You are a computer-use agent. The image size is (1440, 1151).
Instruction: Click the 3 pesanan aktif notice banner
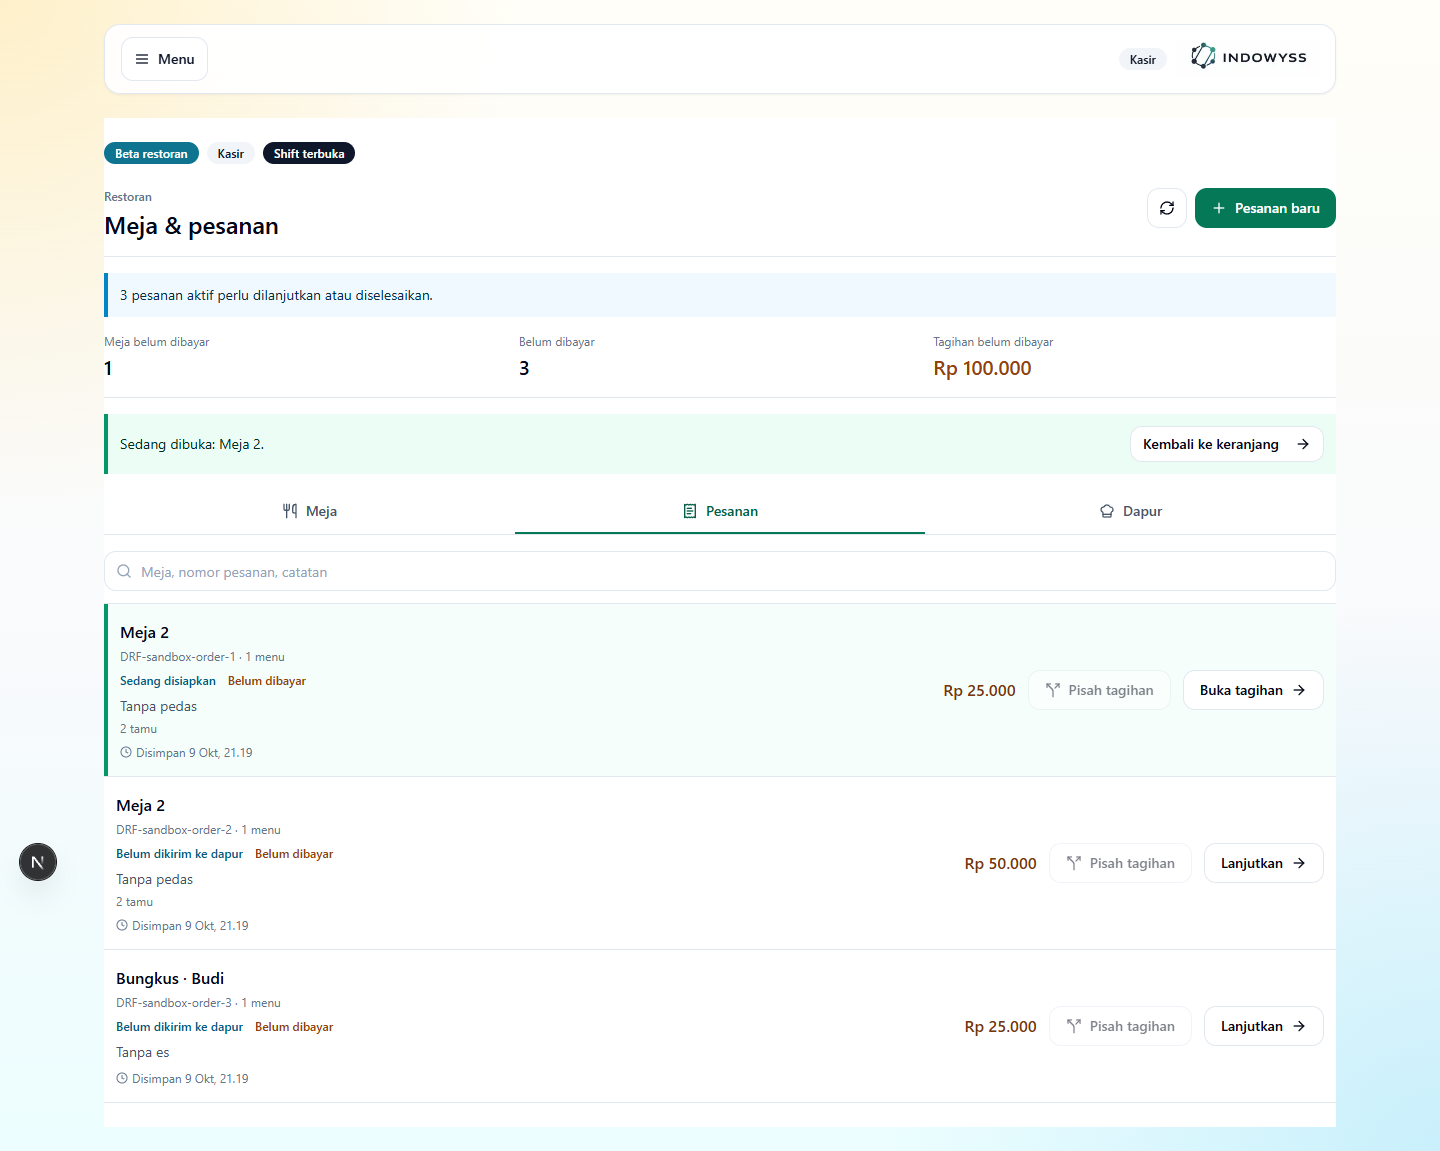pyautogui.click(x=720, y=295)
